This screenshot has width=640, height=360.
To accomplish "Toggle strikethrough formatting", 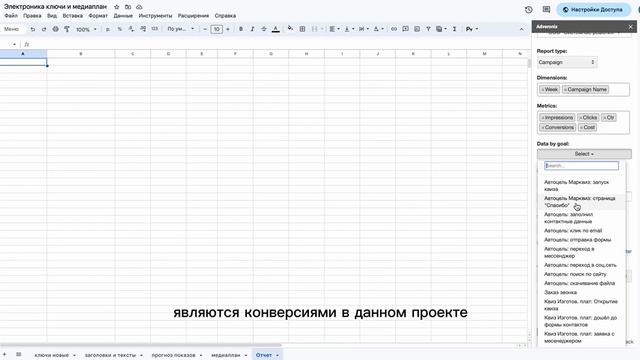I will [264, 29].
